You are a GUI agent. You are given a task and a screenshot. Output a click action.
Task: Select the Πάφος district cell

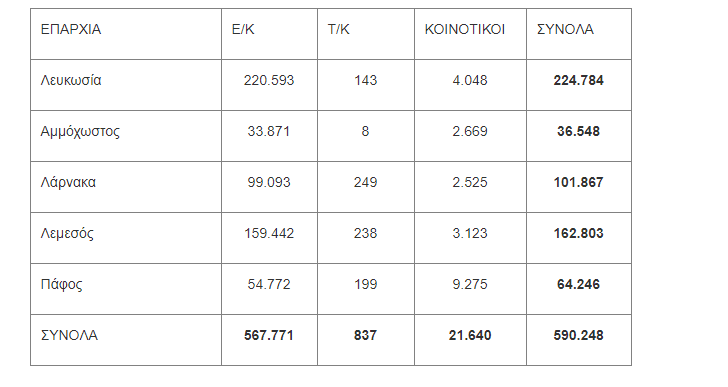[x=126, y=289]
